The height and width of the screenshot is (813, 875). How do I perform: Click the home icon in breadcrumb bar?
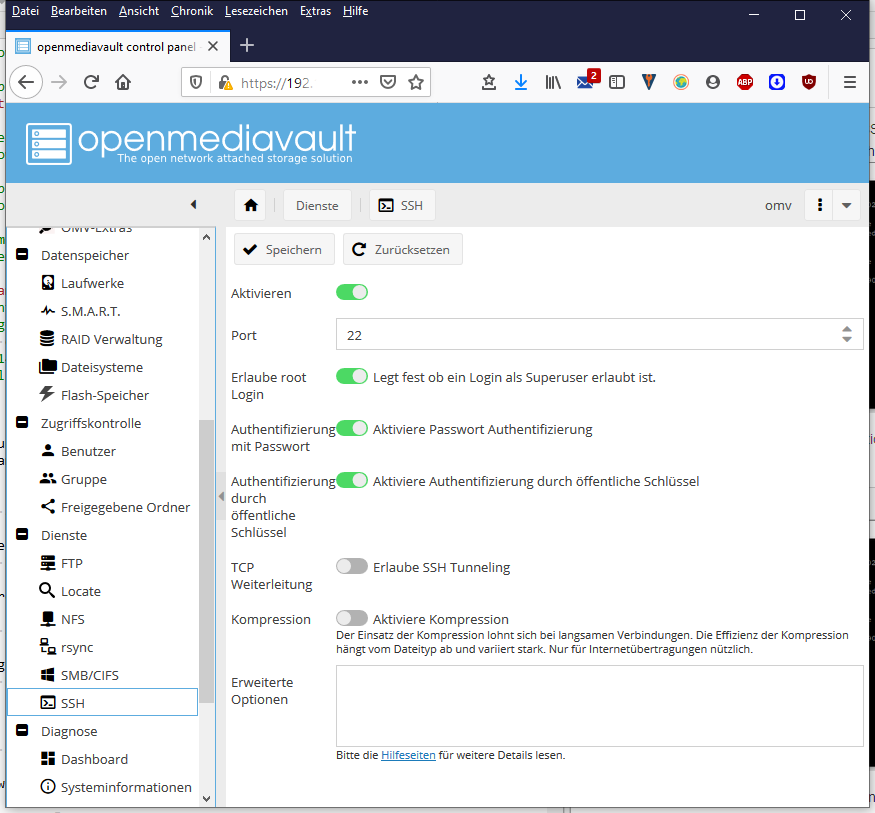pyautogui.click(x=250, y=205)
